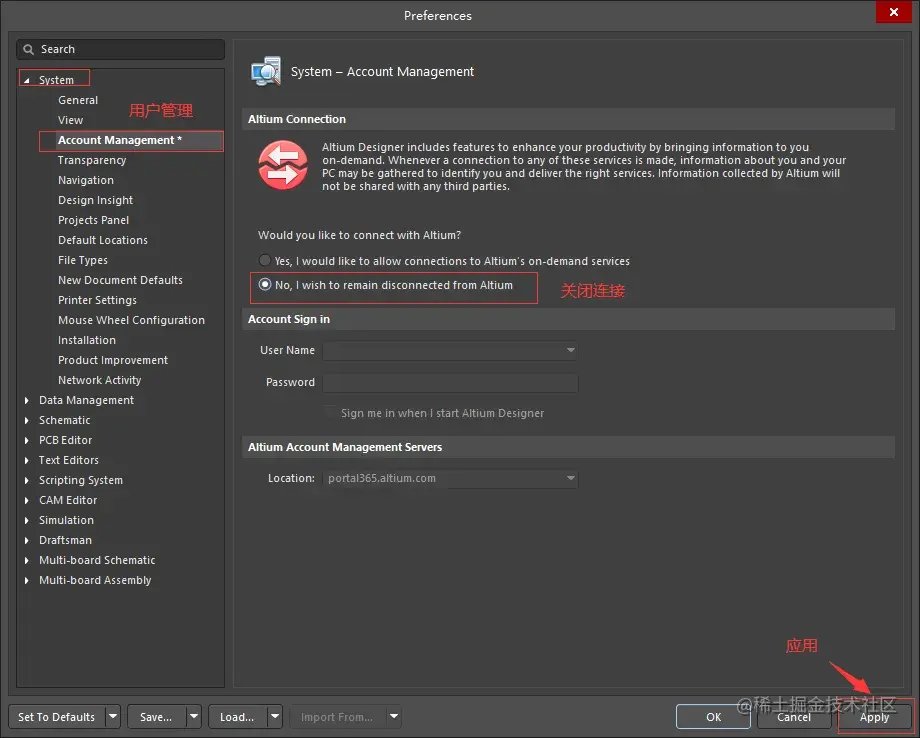The height and width of the screenshot is (738, 920).
Task: Open the server Location dropdown
Action: pos(570,478)
